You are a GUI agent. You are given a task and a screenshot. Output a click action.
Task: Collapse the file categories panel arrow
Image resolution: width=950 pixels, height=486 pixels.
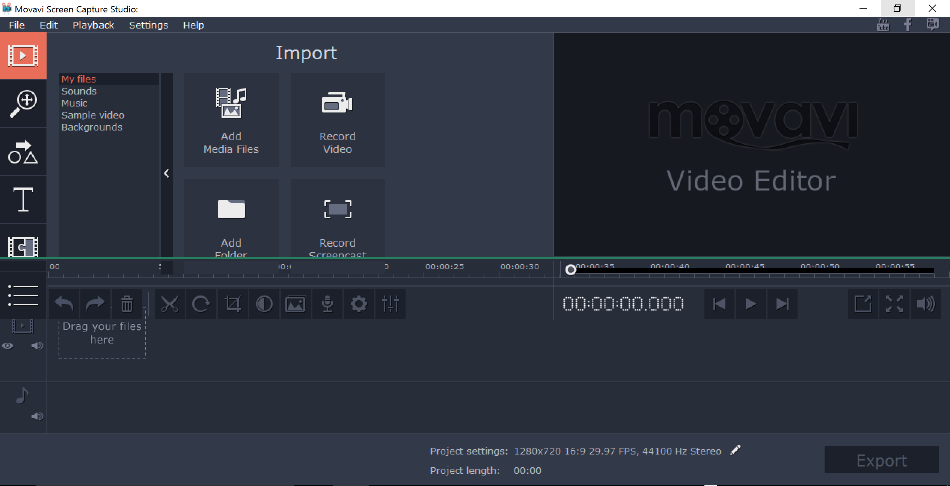(x=167, y=173)
